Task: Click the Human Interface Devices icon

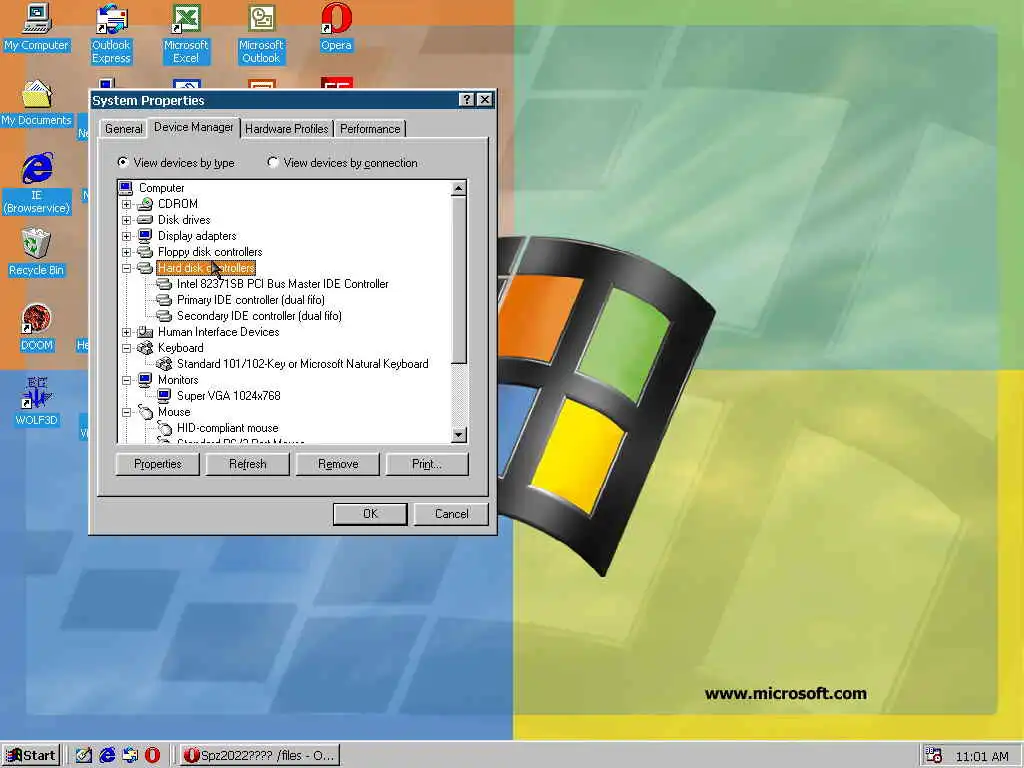Action: click(x=145, y=332)
